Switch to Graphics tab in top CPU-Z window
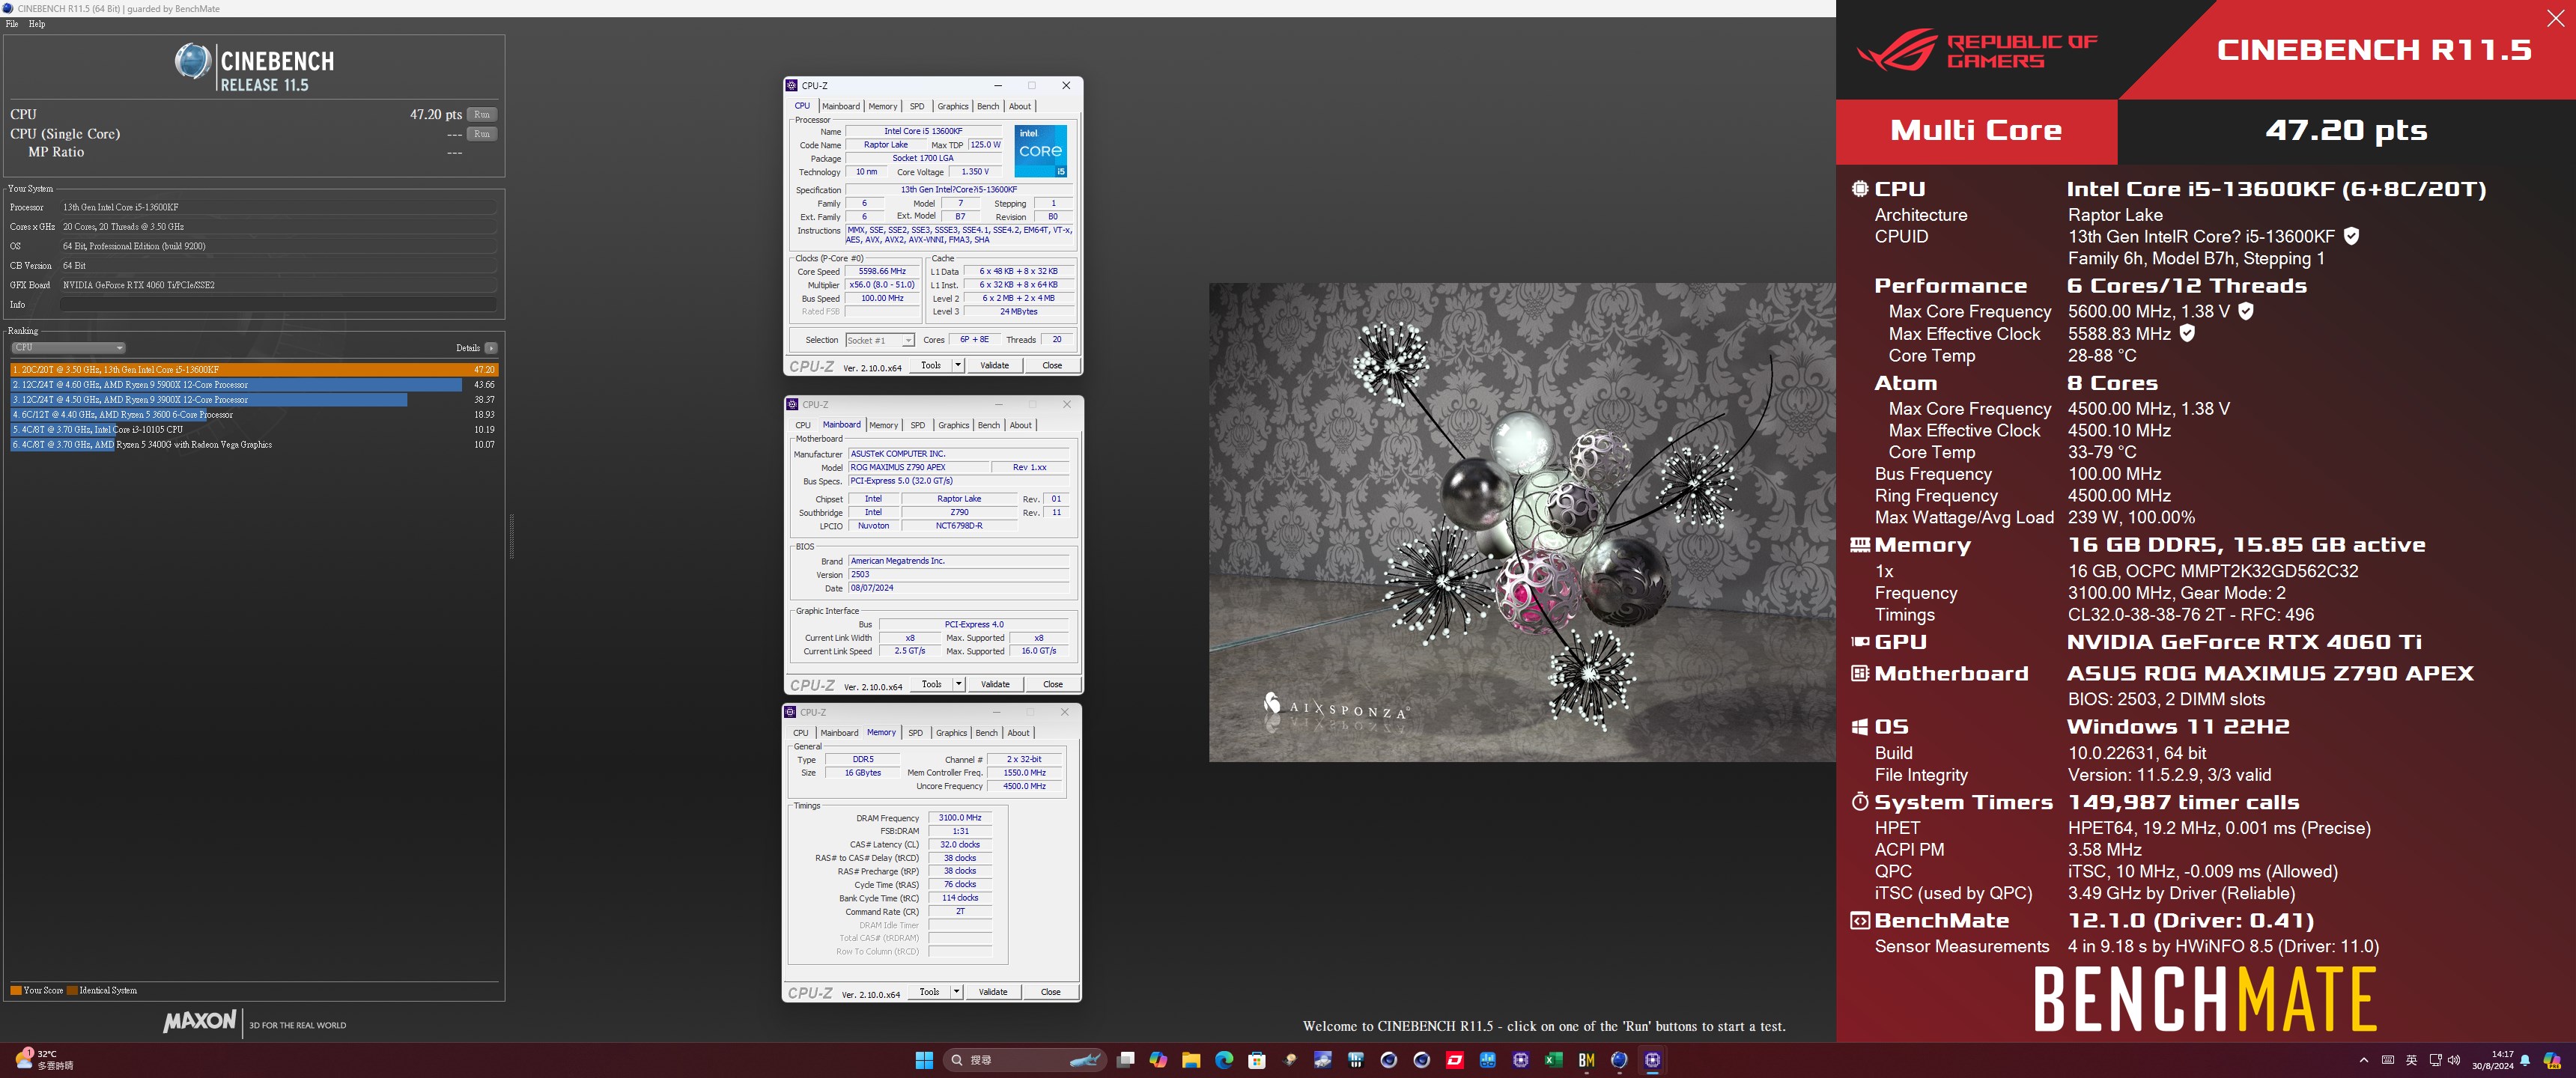This screenshot has height=1078, width=2576. click(x=952, y=106)
